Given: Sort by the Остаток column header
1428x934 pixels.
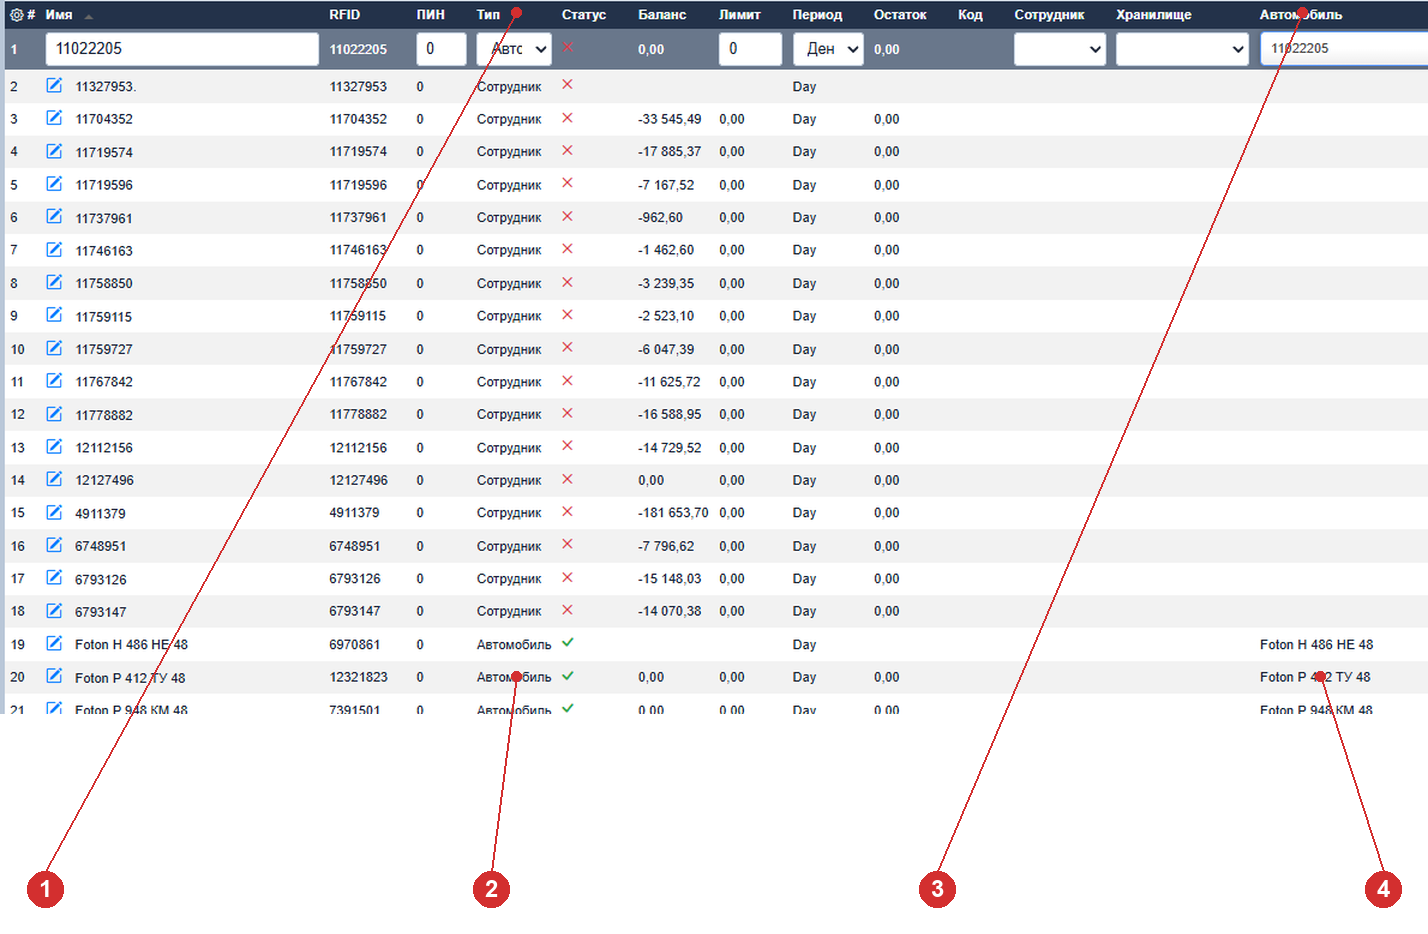Looking at the screenshot, I should pyautogui.click(x=900, y=15).
